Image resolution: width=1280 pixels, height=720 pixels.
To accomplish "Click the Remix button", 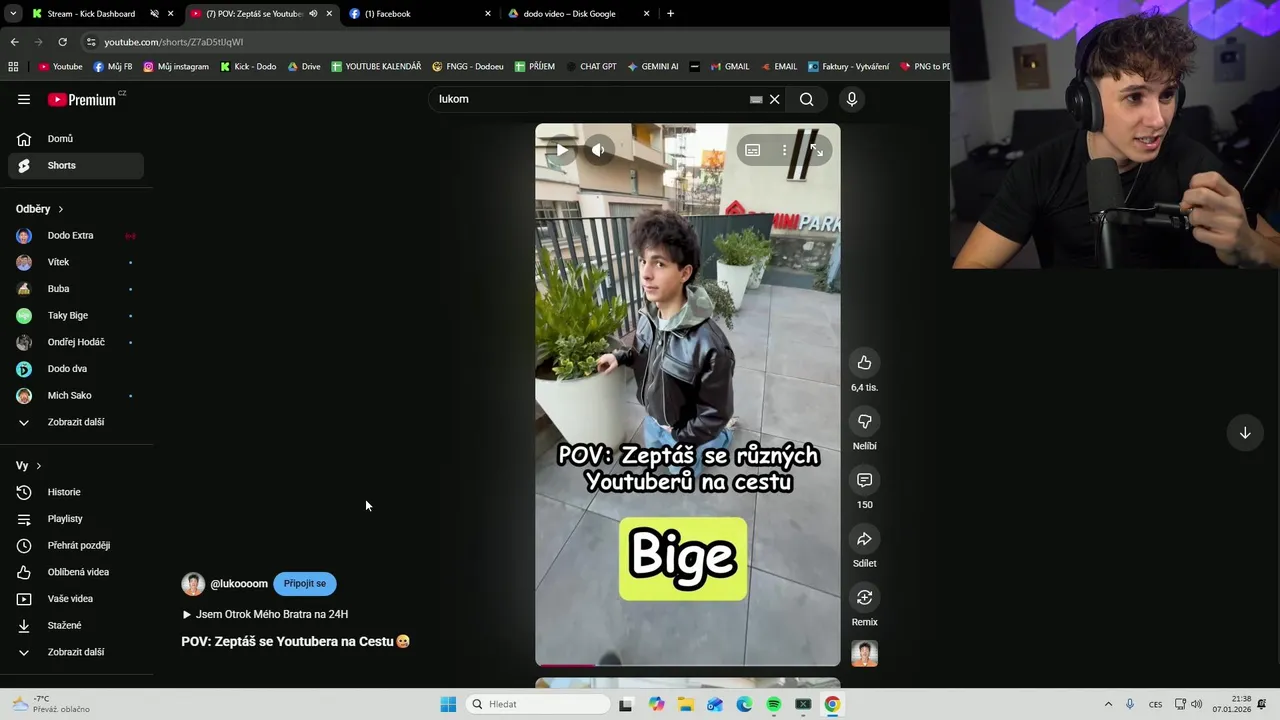I will 865,597.
